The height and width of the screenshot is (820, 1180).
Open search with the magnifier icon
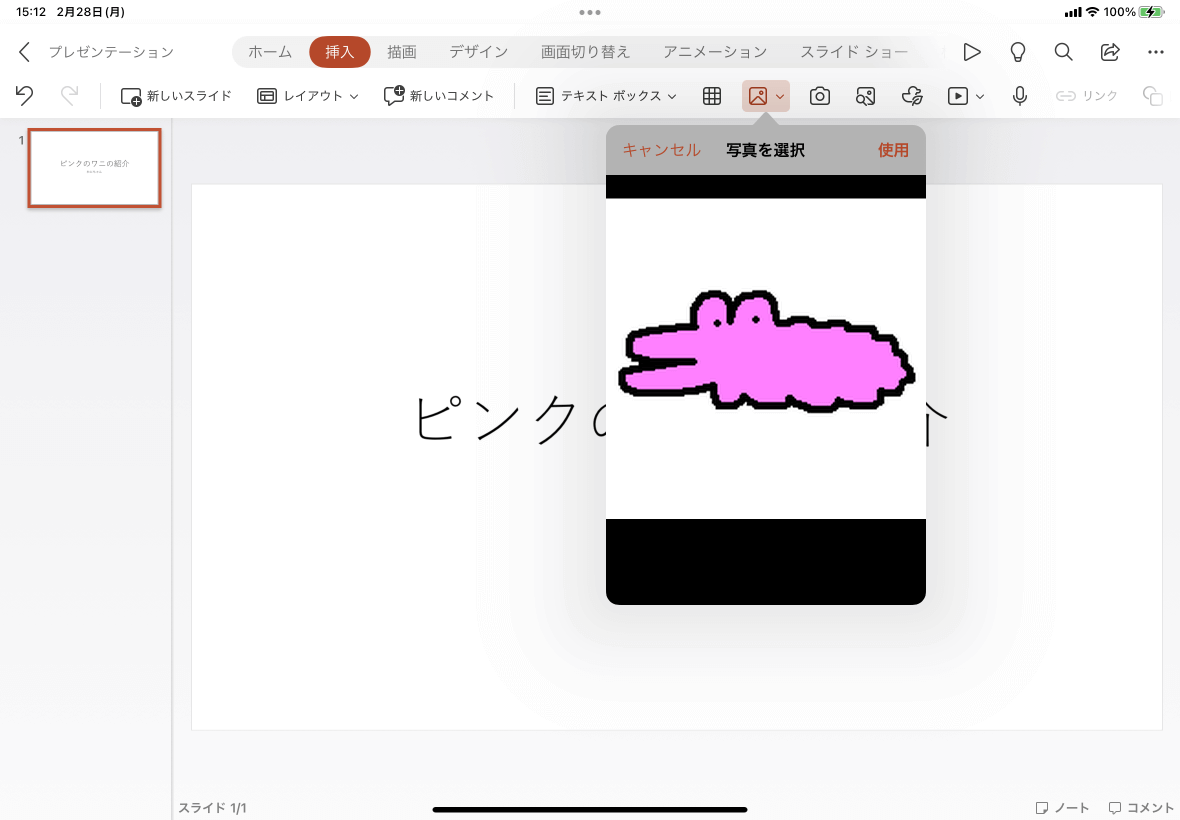coord(1063,51)
